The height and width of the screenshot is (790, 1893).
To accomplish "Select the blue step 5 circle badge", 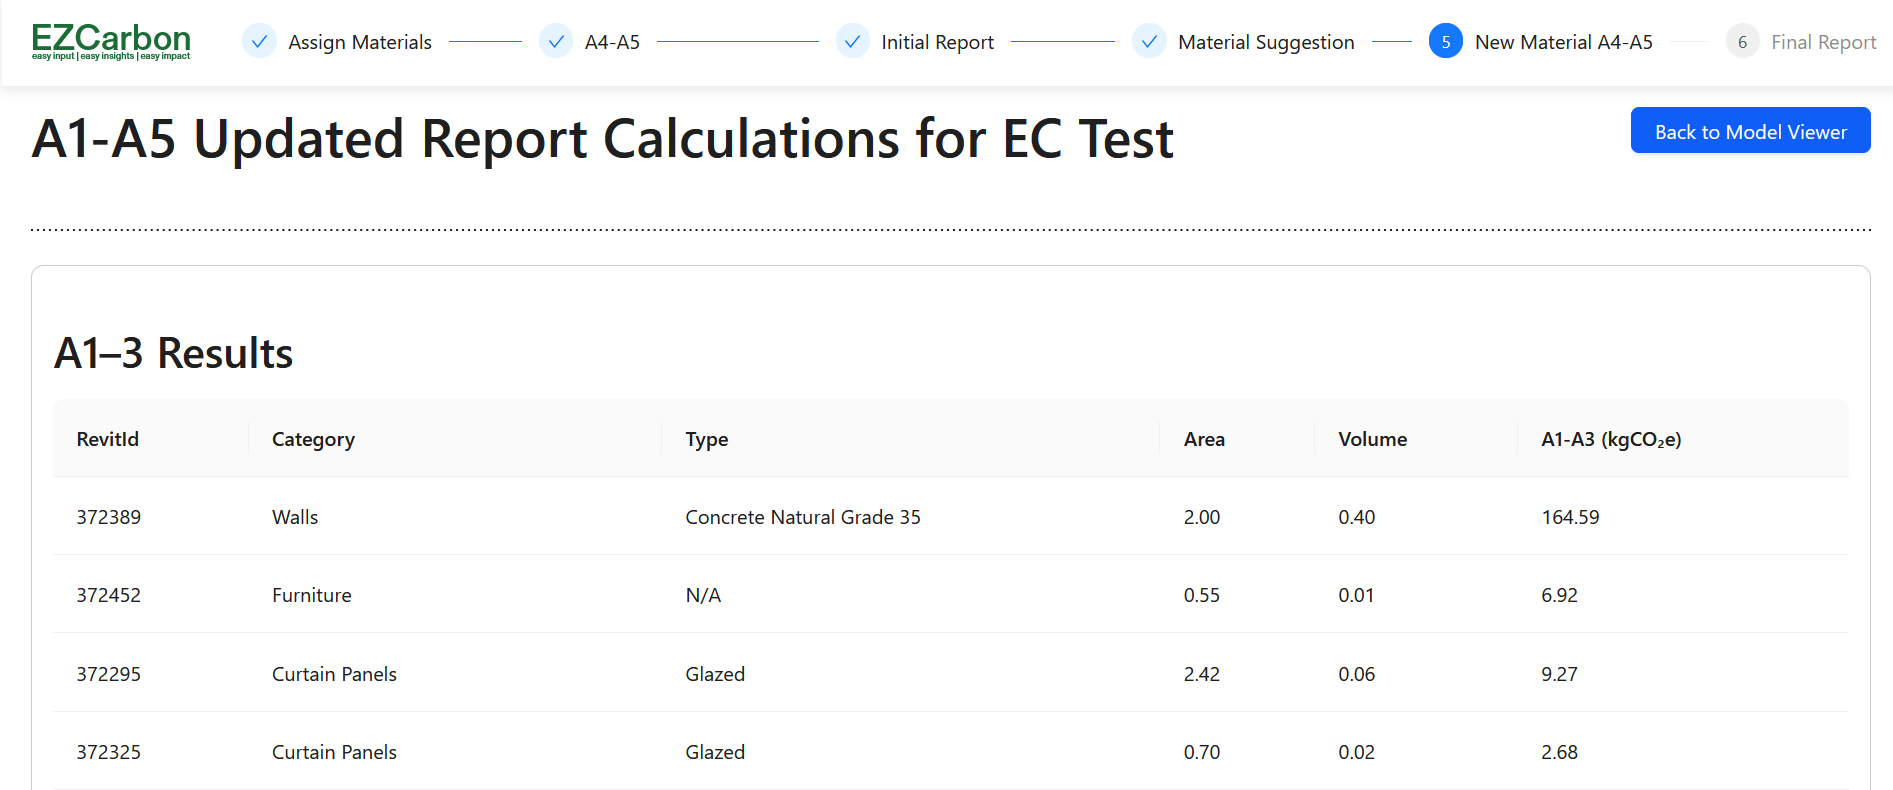I will click(x=1445, y=41).
